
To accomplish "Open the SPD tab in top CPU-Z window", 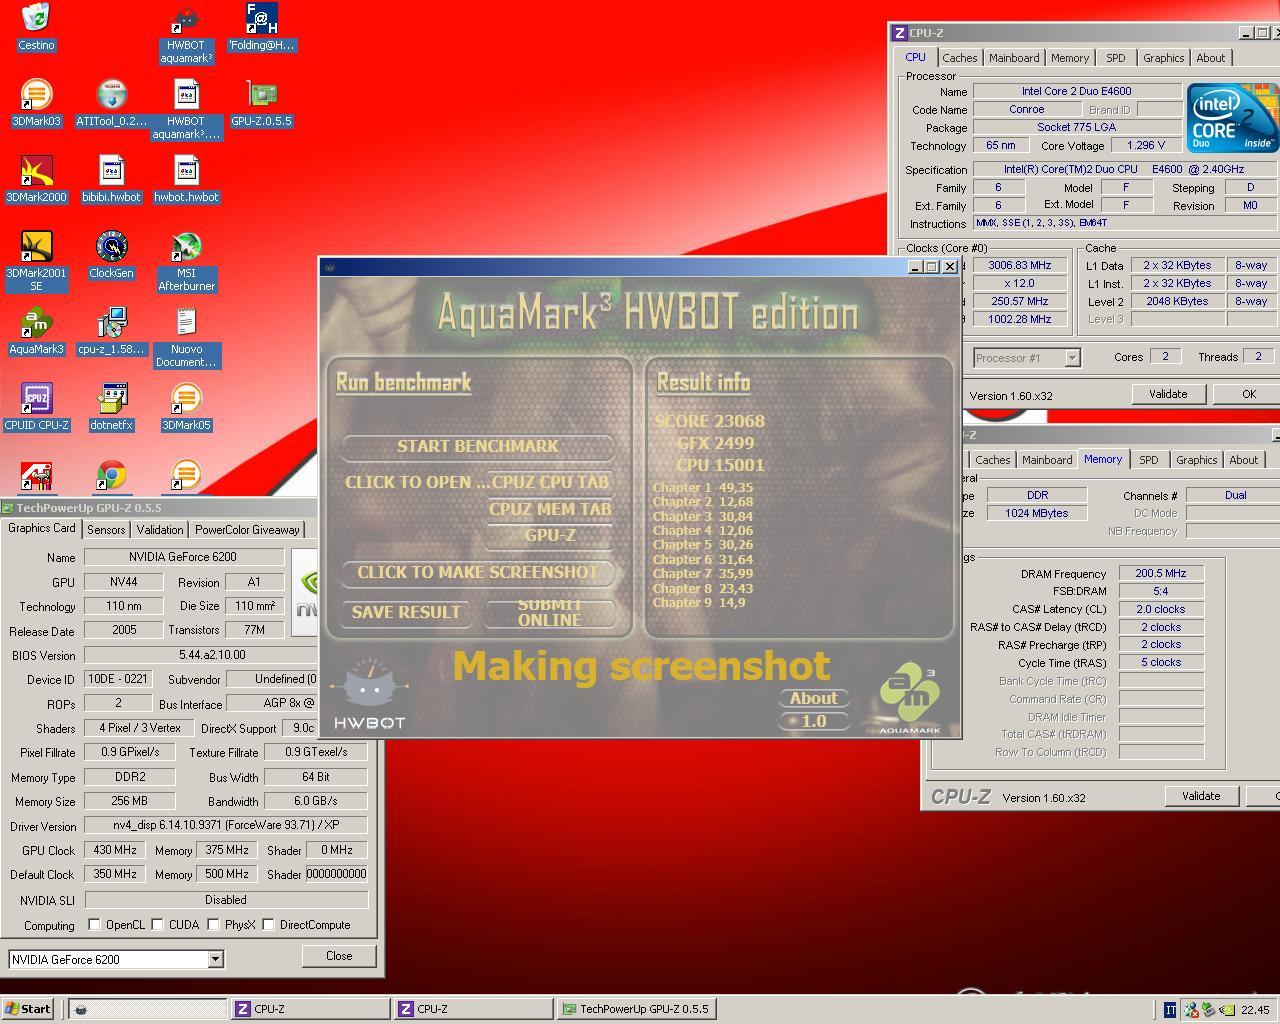I will pos(1116,58).
